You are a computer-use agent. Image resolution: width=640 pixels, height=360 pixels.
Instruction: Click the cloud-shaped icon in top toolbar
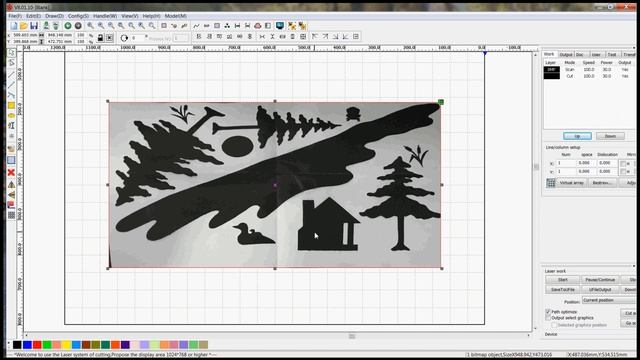coord(258,26)
